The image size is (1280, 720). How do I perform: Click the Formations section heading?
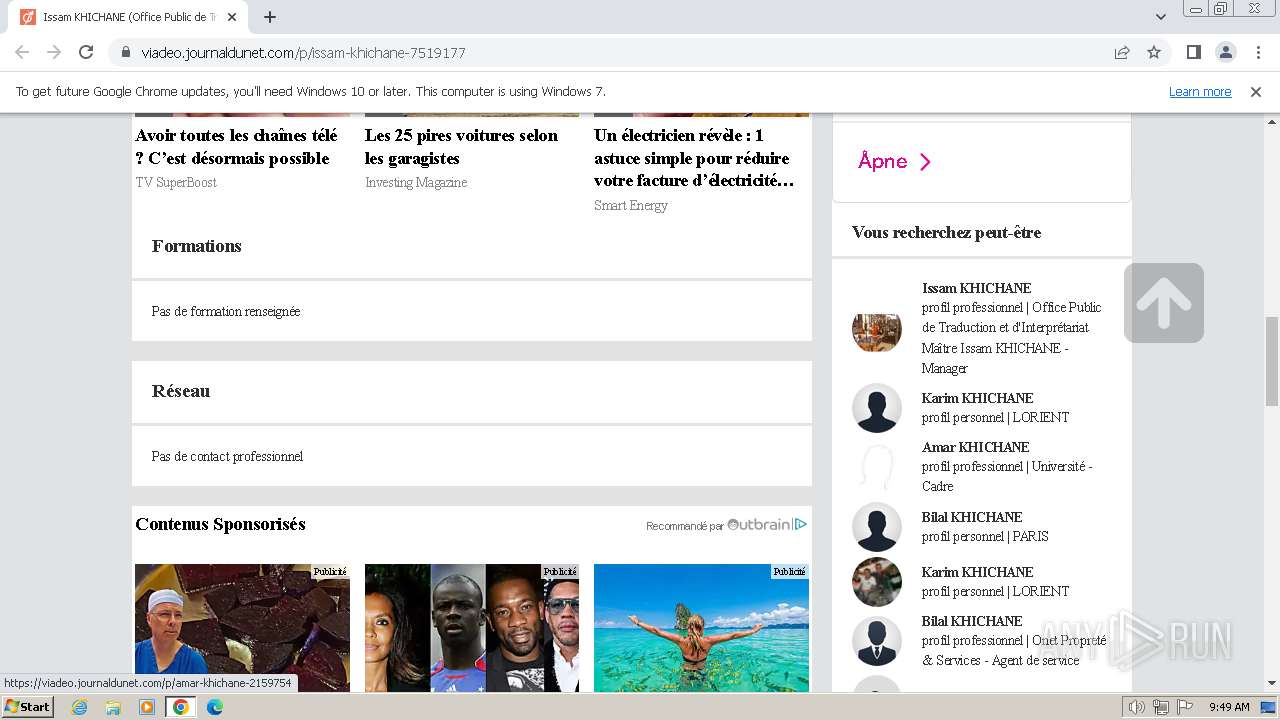(x=197, y=246)
